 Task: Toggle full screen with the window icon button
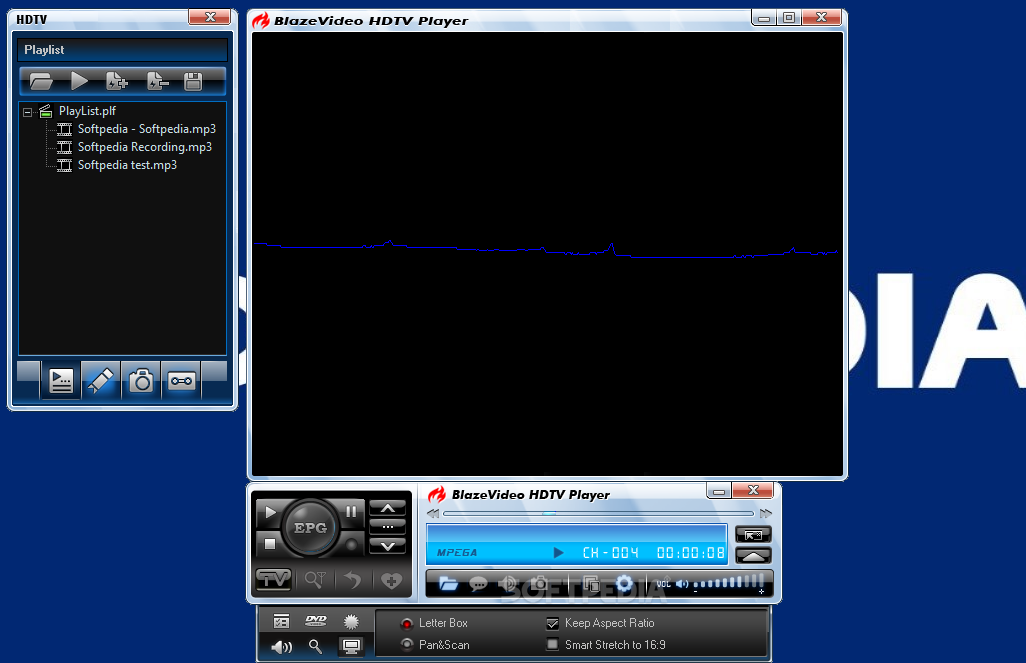click(x=753, y=535)
